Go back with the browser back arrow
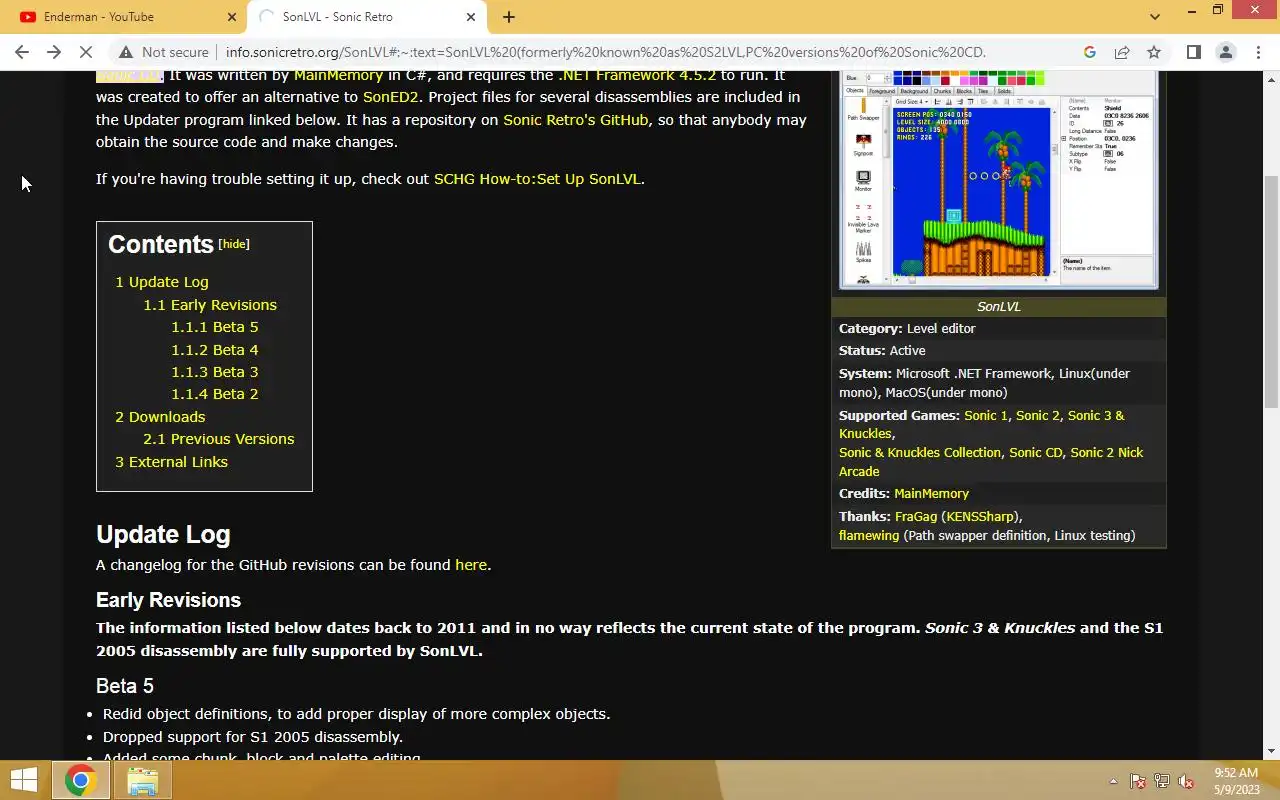The height and width of the screenshot is (800, 1280). [22, 52]
